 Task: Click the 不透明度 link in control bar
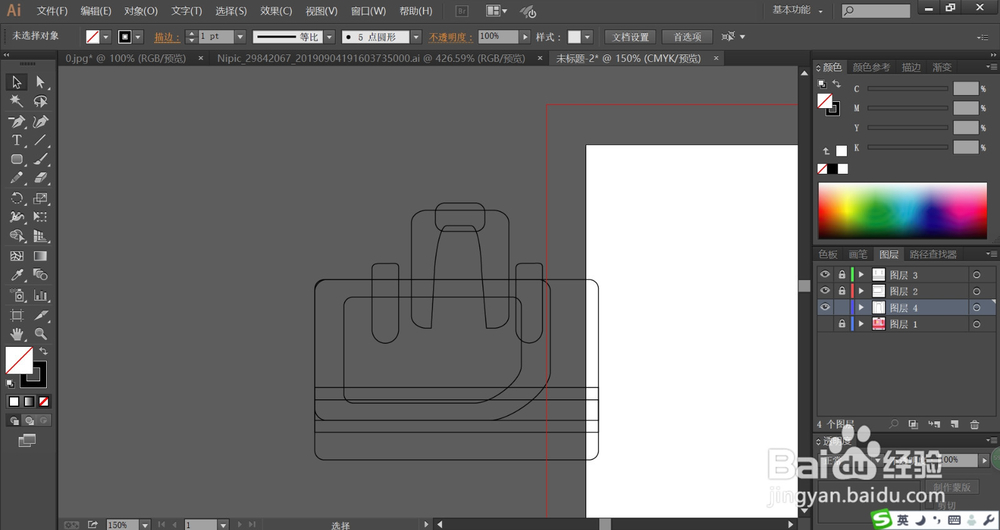pyautogui.click(x=451, y=37)
